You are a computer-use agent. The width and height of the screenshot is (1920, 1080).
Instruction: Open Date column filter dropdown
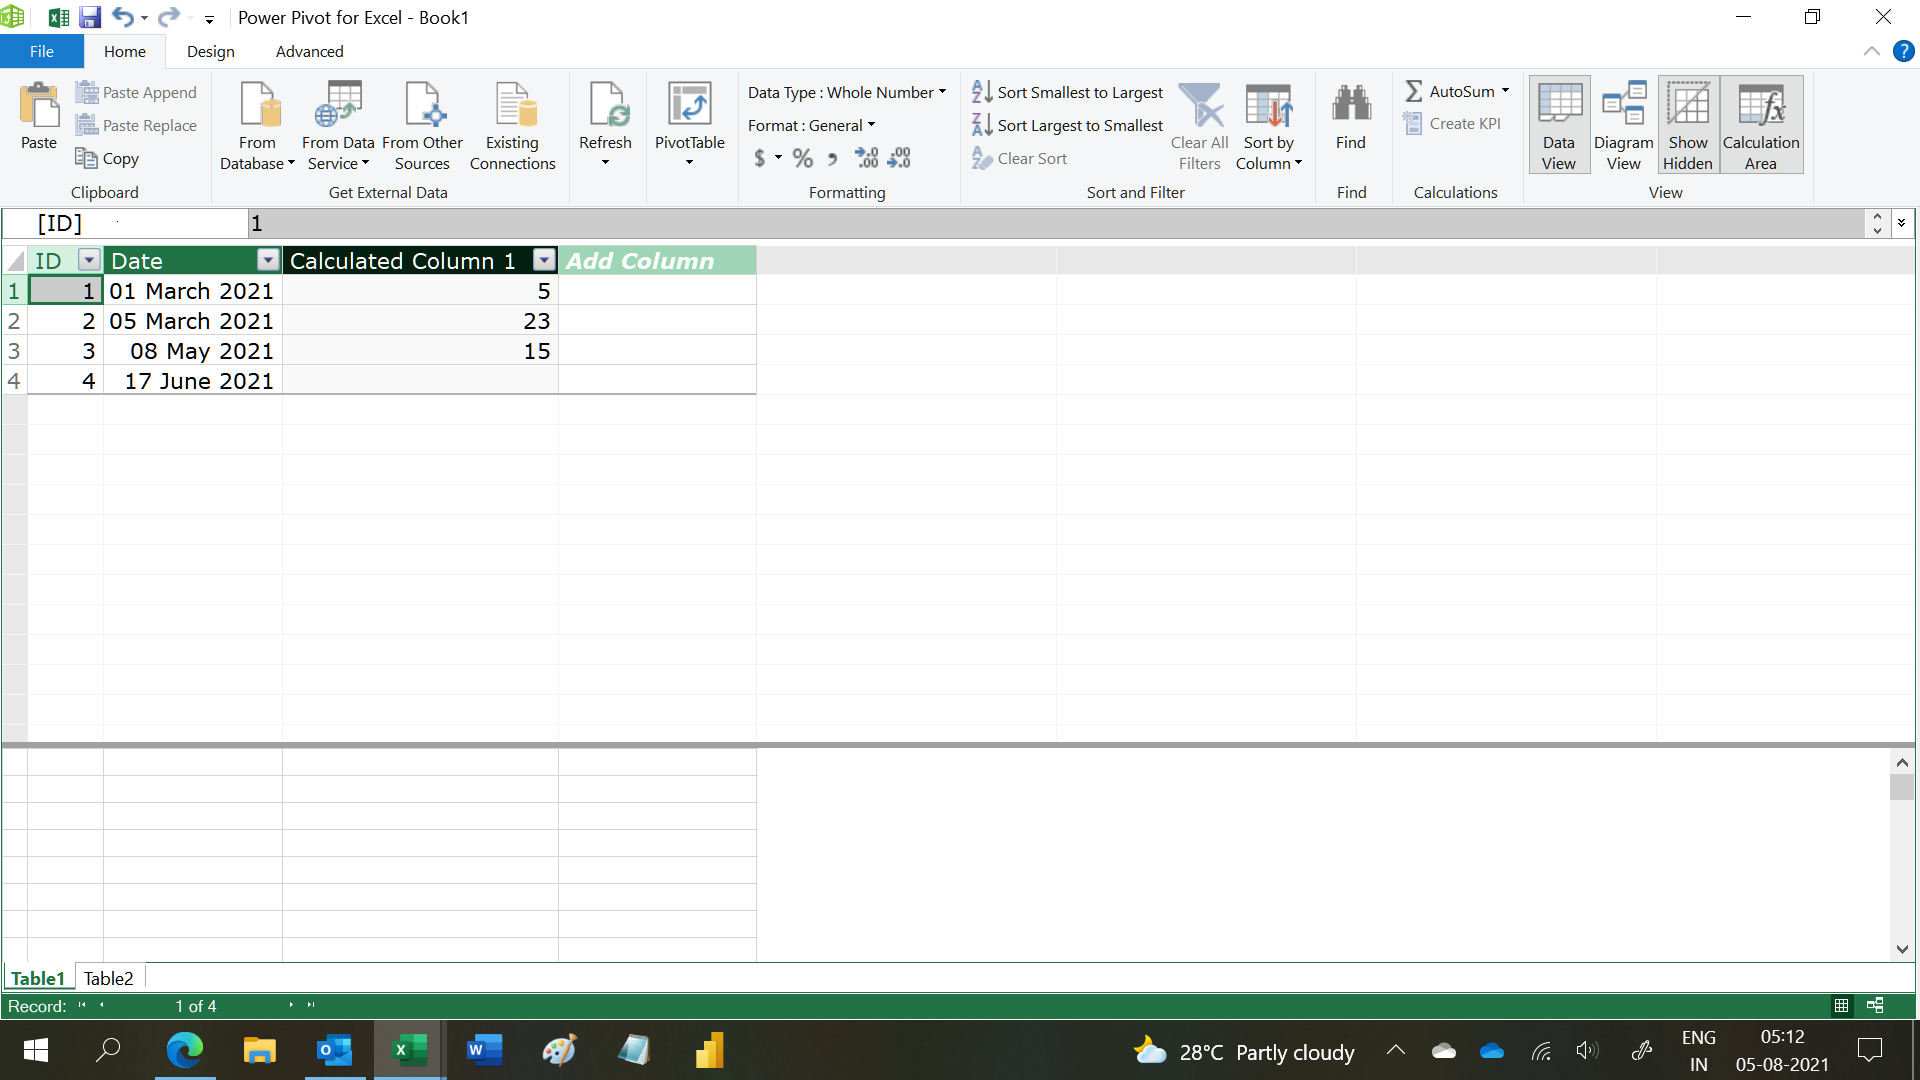[268, 261]
